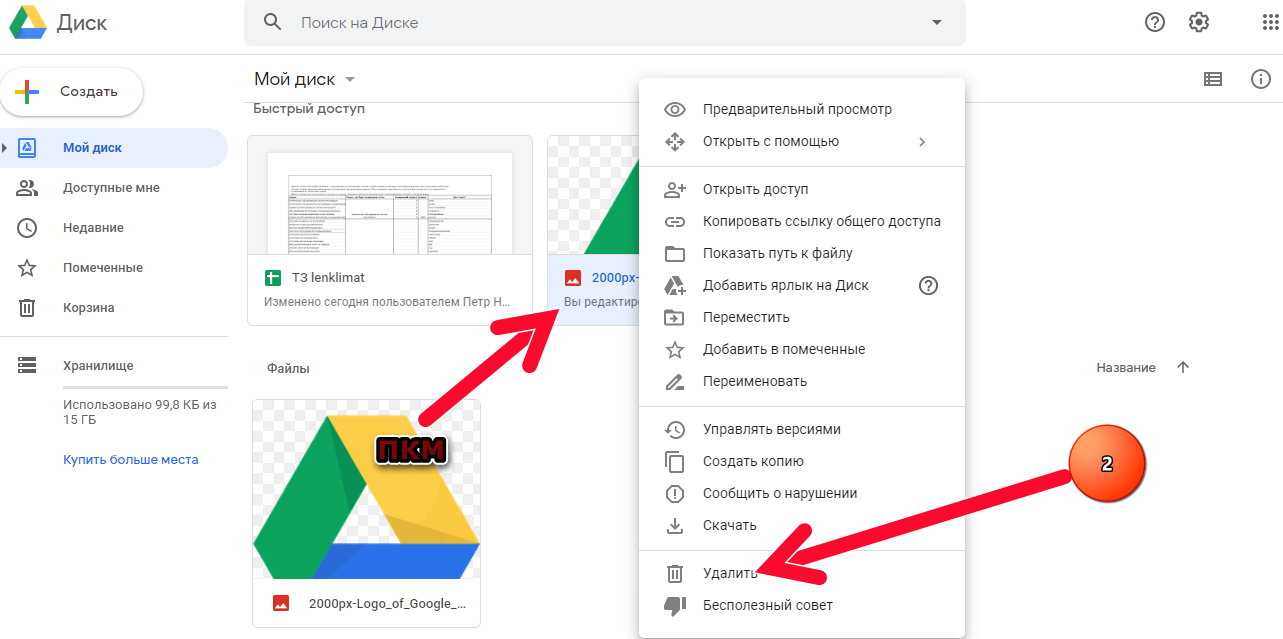Click the search magnifier icon
Viewport: 1283px width, 639px height.
point(272,22)
